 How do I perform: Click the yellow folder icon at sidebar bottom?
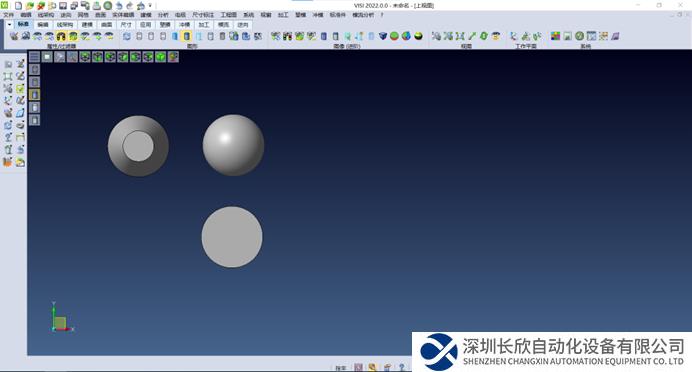[20, 162]
